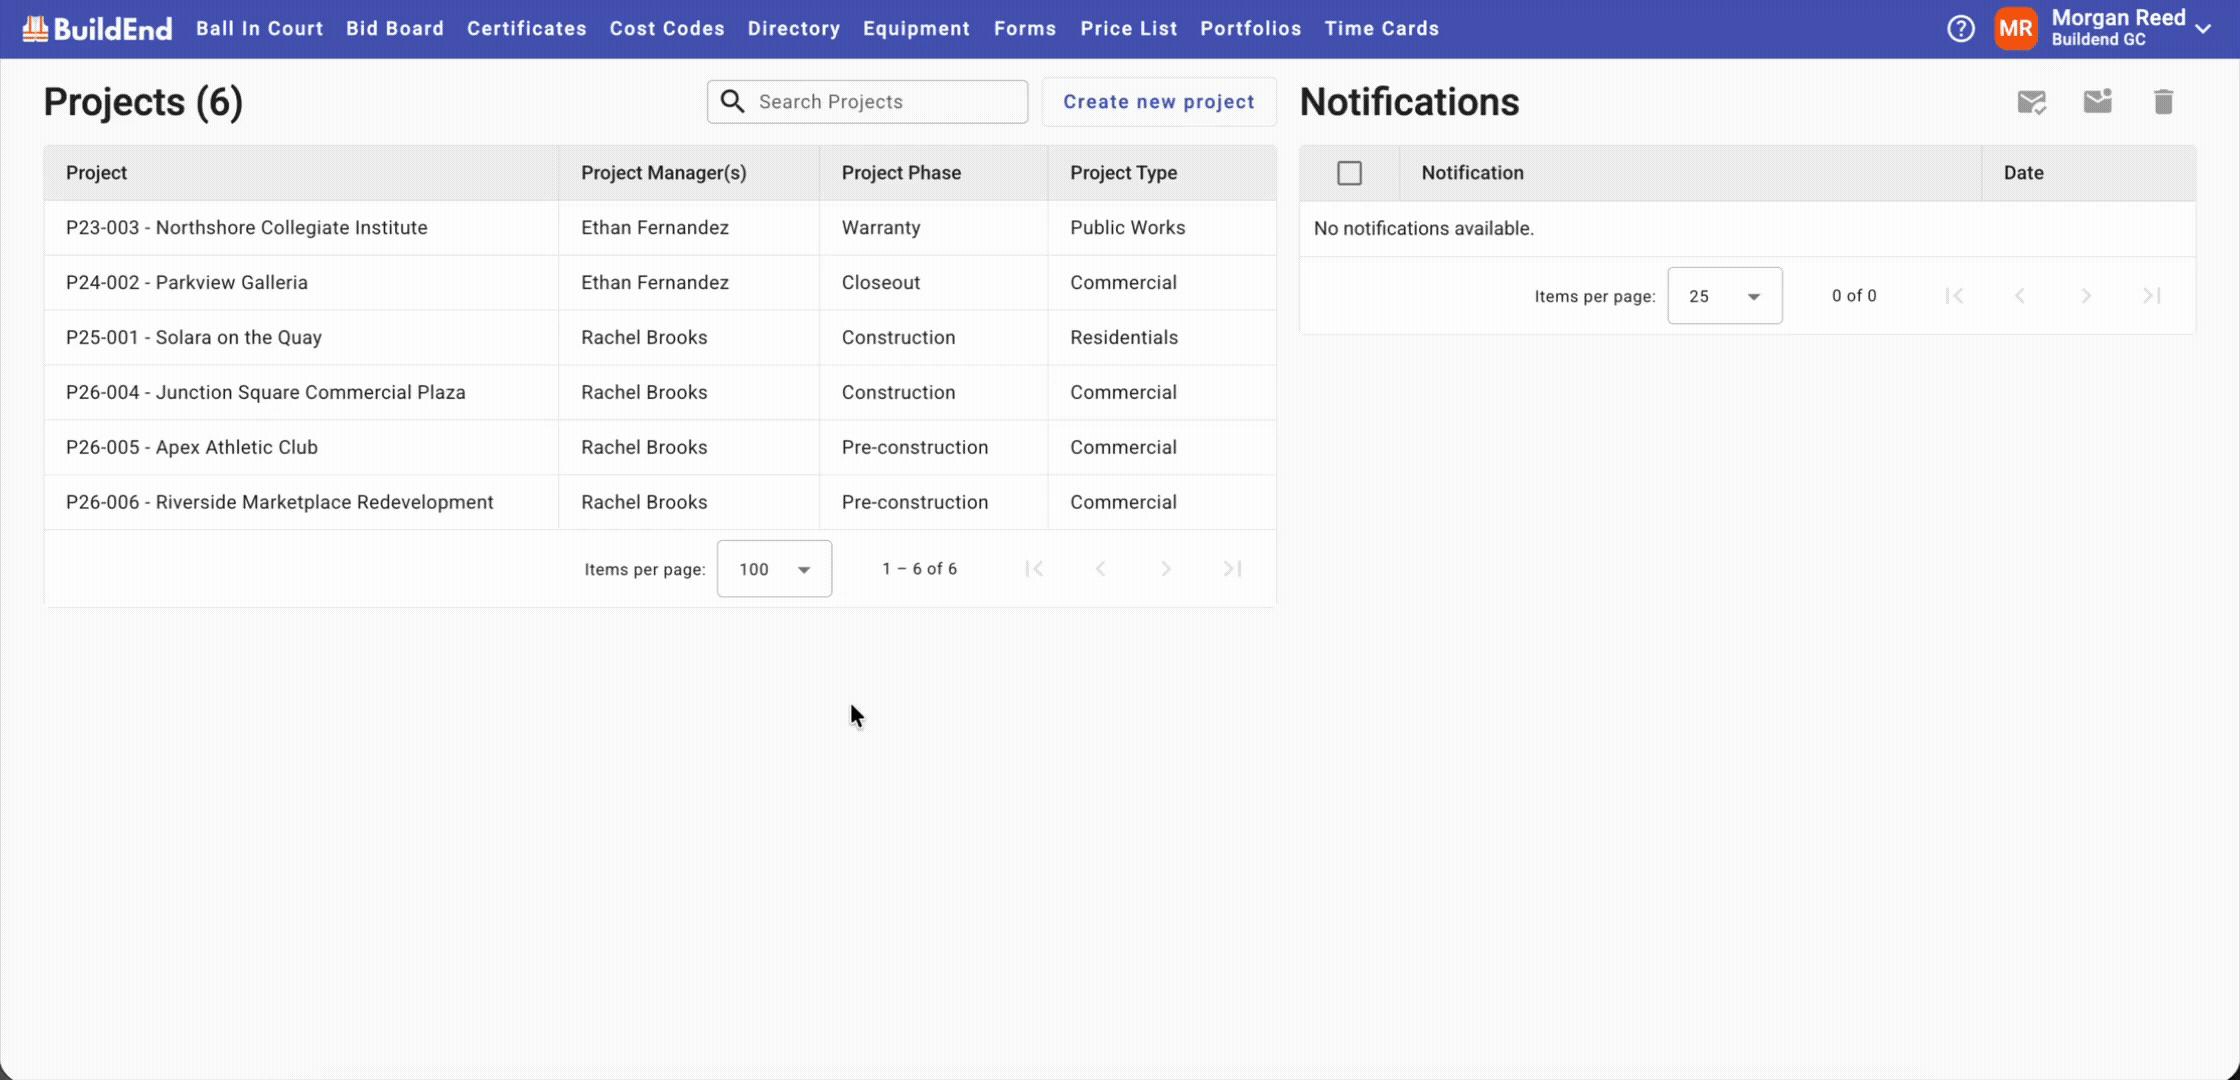Click projects first page arrow
Screen dimensions: 2240x1080
[1034, 569]
